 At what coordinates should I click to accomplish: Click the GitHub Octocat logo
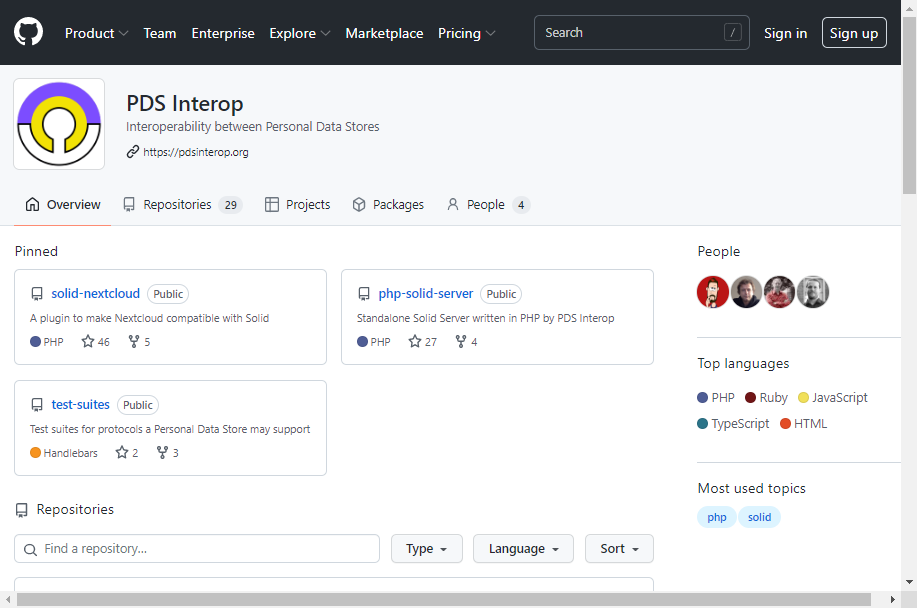coord(28,32)
